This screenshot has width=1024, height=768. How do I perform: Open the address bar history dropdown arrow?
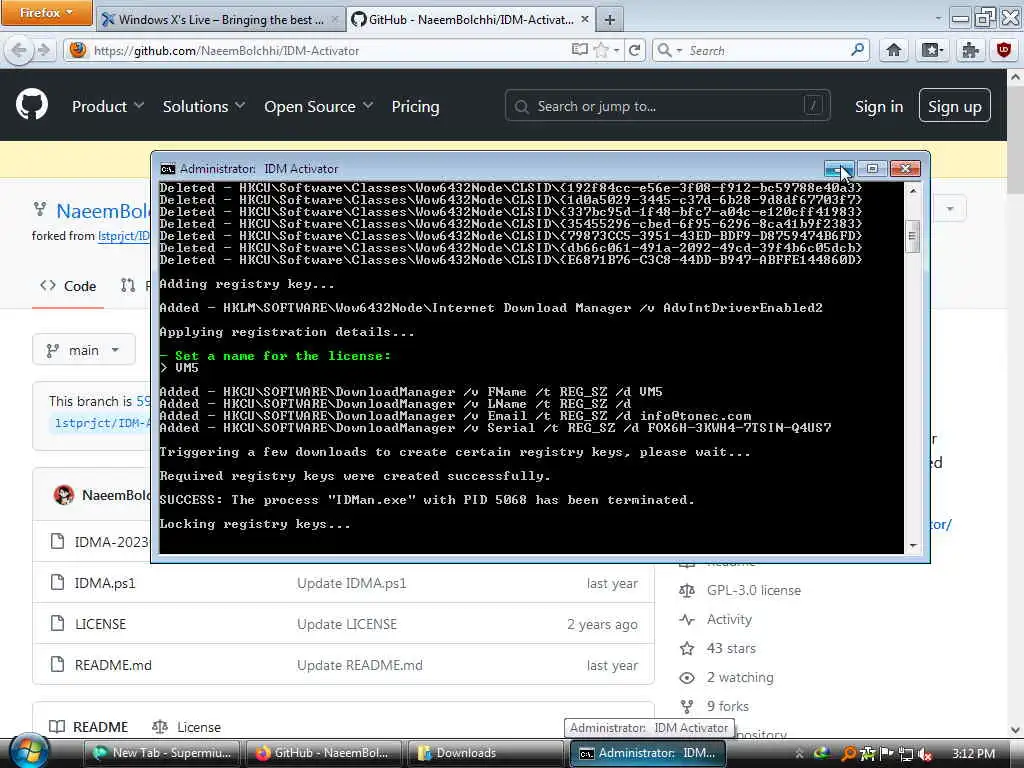pyautogui.click(x=616, y=50)
